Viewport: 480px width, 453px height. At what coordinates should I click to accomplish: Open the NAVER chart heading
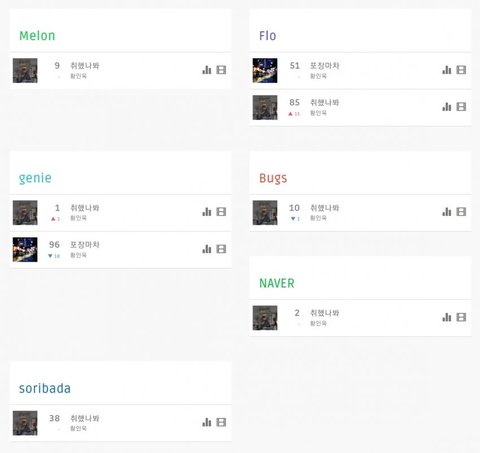coord(277,283)
